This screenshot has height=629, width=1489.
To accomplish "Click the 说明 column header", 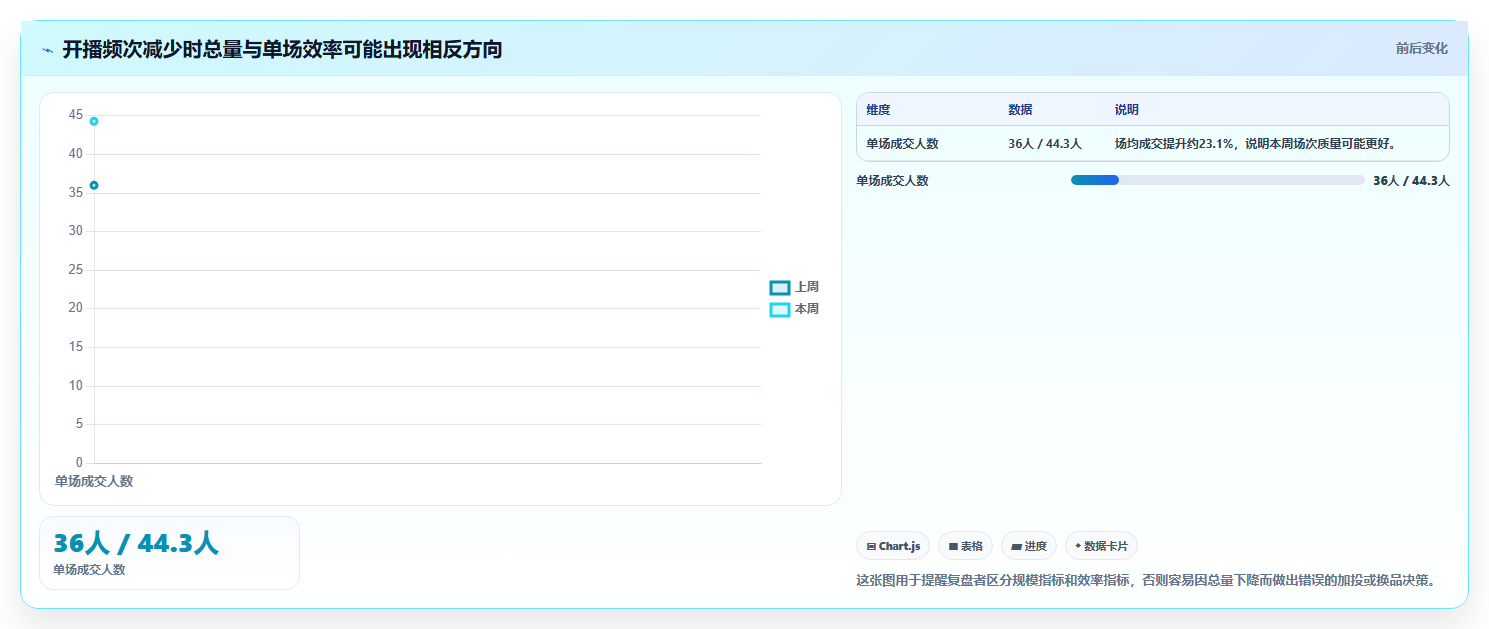I will coord(1127,110).
